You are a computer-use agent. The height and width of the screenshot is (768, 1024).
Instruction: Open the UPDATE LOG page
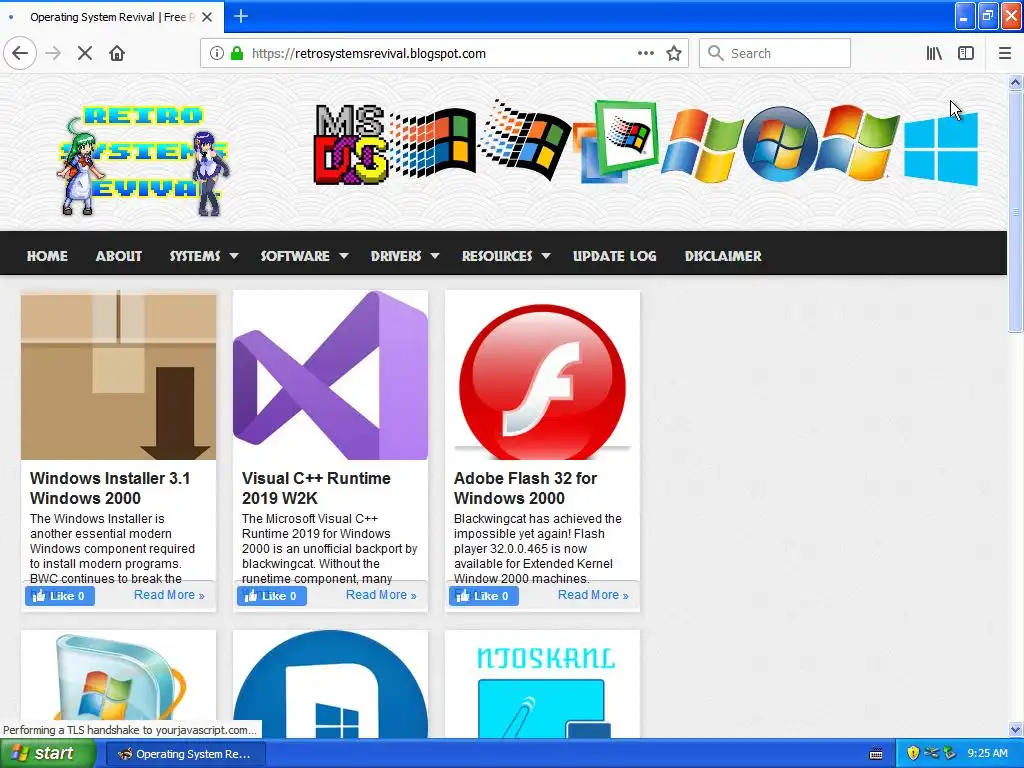(x=615, y=256)
